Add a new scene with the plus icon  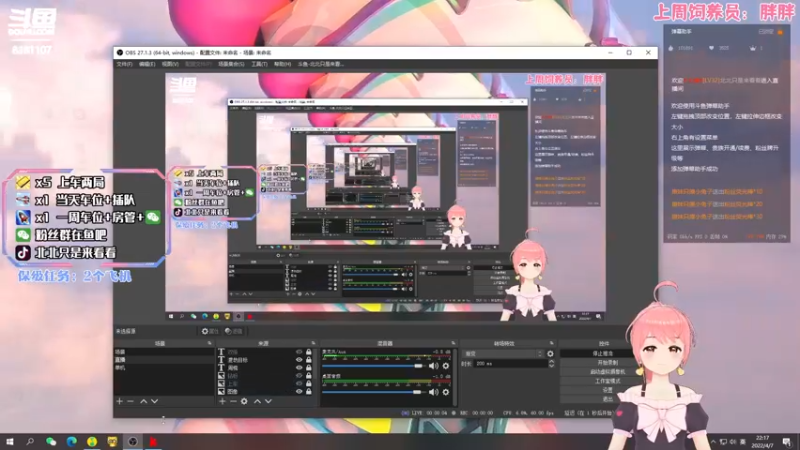point(119,402)
